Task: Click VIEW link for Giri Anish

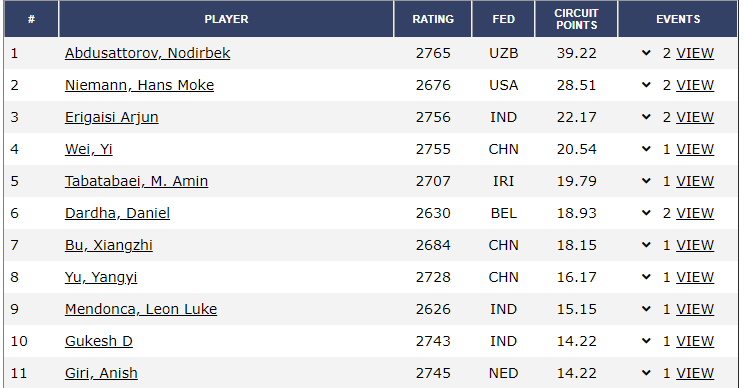Action: (x=695, y=373)
